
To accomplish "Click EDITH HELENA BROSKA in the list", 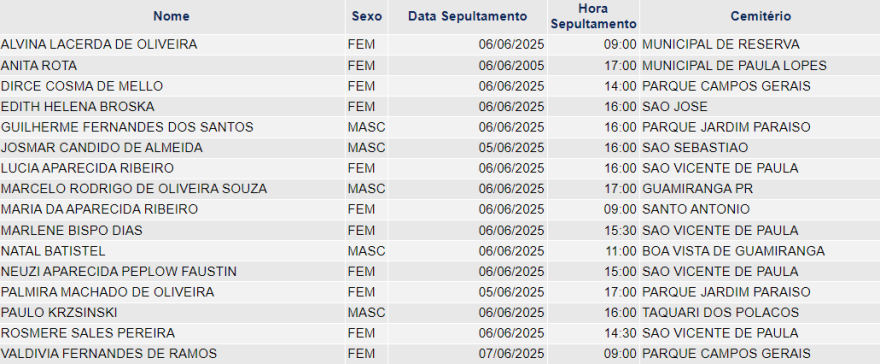I will (x=78, y=107).
